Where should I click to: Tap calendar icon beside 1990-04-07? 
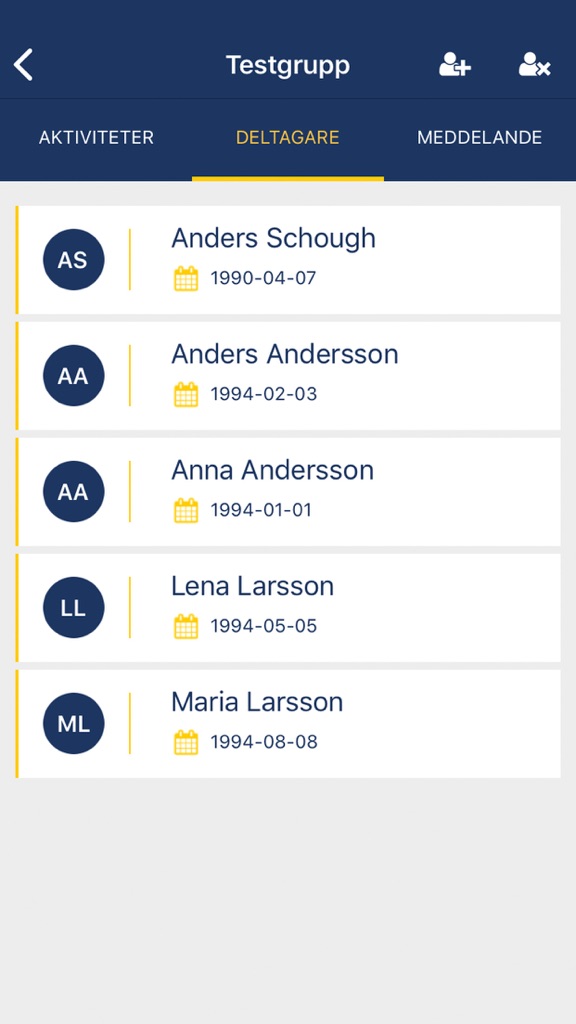point(186,279)
